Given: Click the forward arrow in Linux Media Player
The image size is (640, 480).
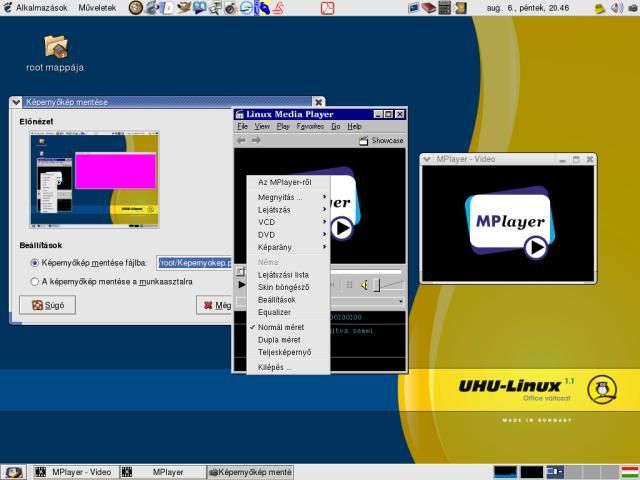Looking at the screenshot, I should coord(256,141).
